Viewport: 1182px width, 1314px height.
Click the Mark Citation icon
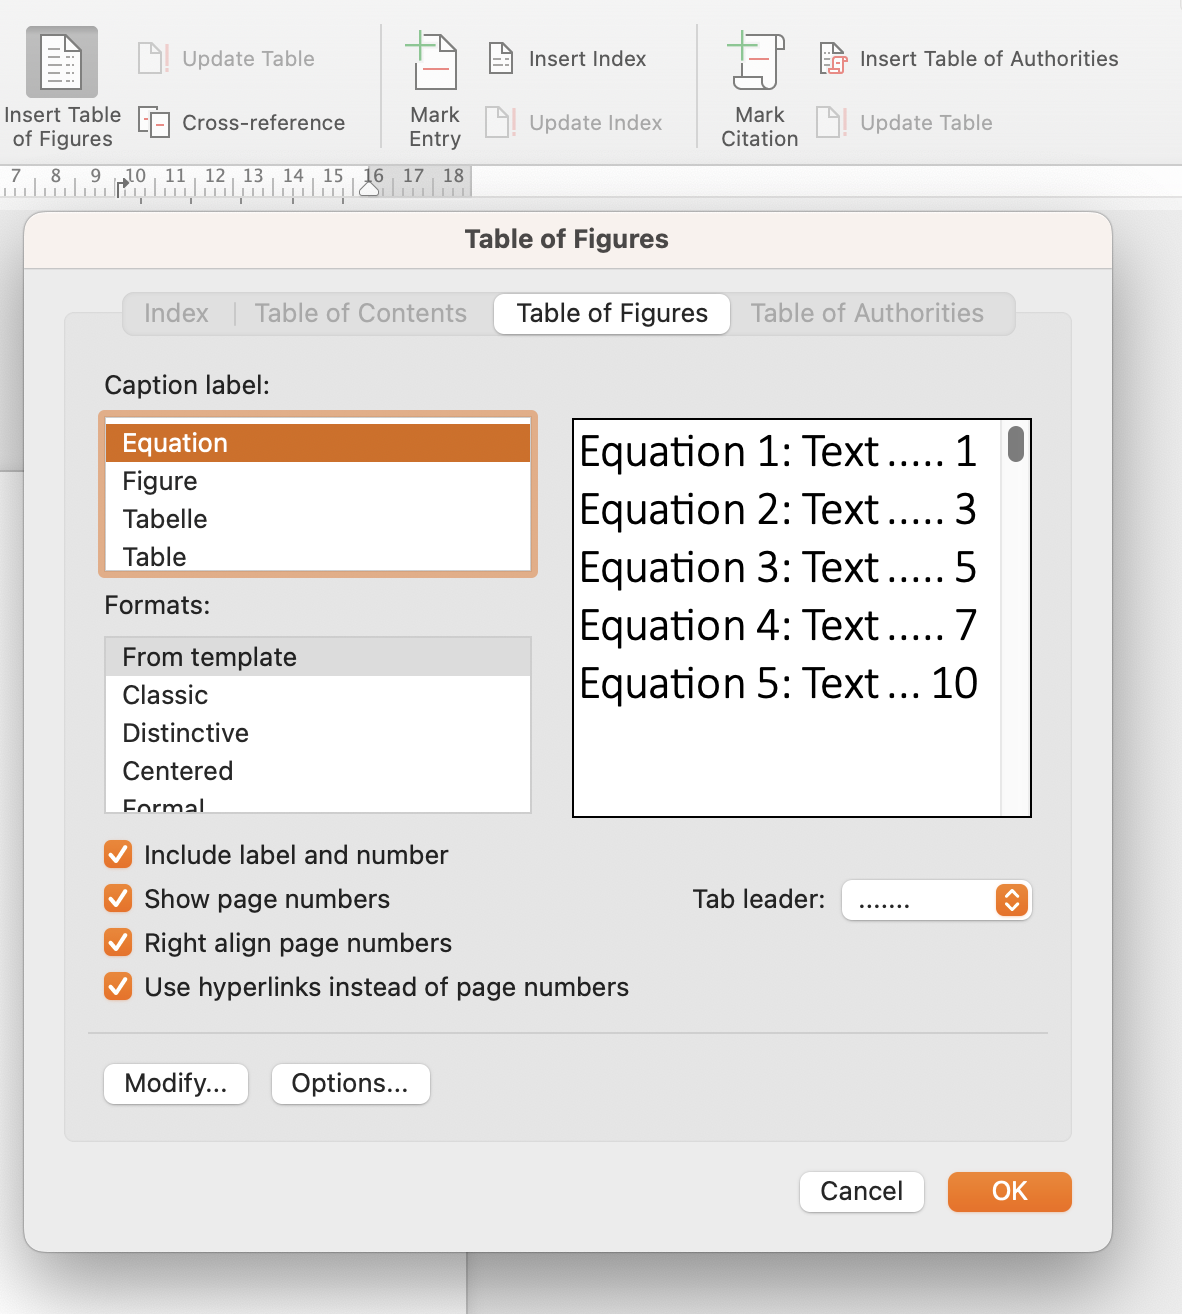[759, 62]
